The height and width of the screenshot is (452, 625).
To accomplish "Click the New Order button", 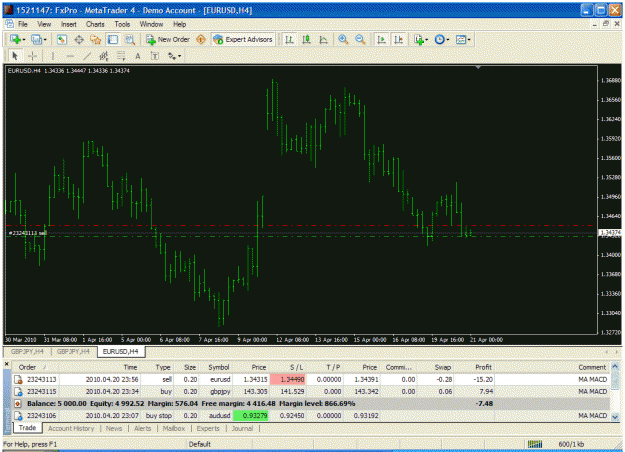I will (167, 39).
